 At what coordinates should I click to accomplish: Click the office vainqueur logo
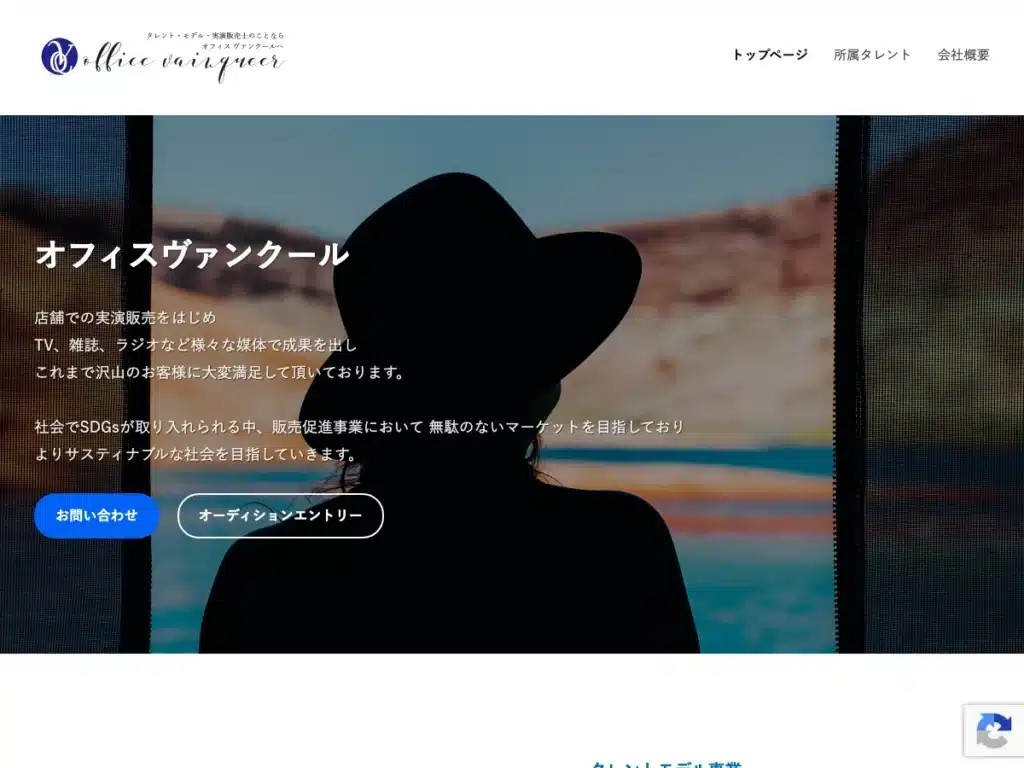click(163, 57)
